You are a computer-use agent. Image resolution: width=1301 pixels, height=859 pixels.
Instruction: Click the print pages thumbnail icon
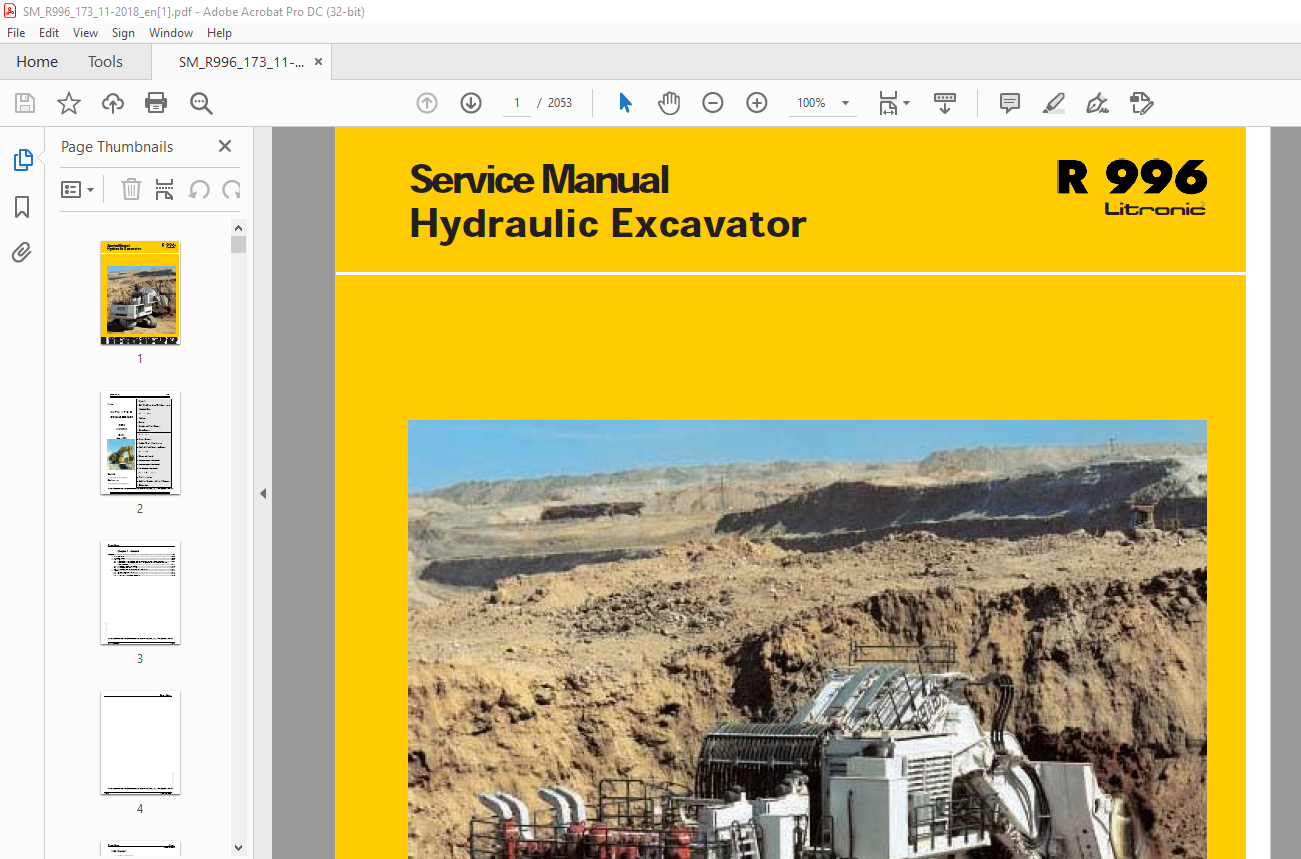165,189
